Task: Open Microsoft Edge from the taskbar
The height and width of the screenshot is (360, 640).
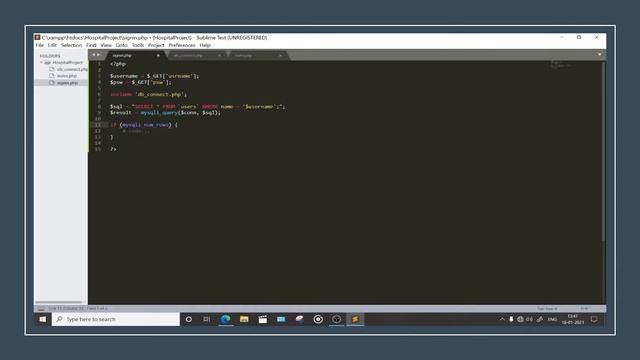Action: 225,319
